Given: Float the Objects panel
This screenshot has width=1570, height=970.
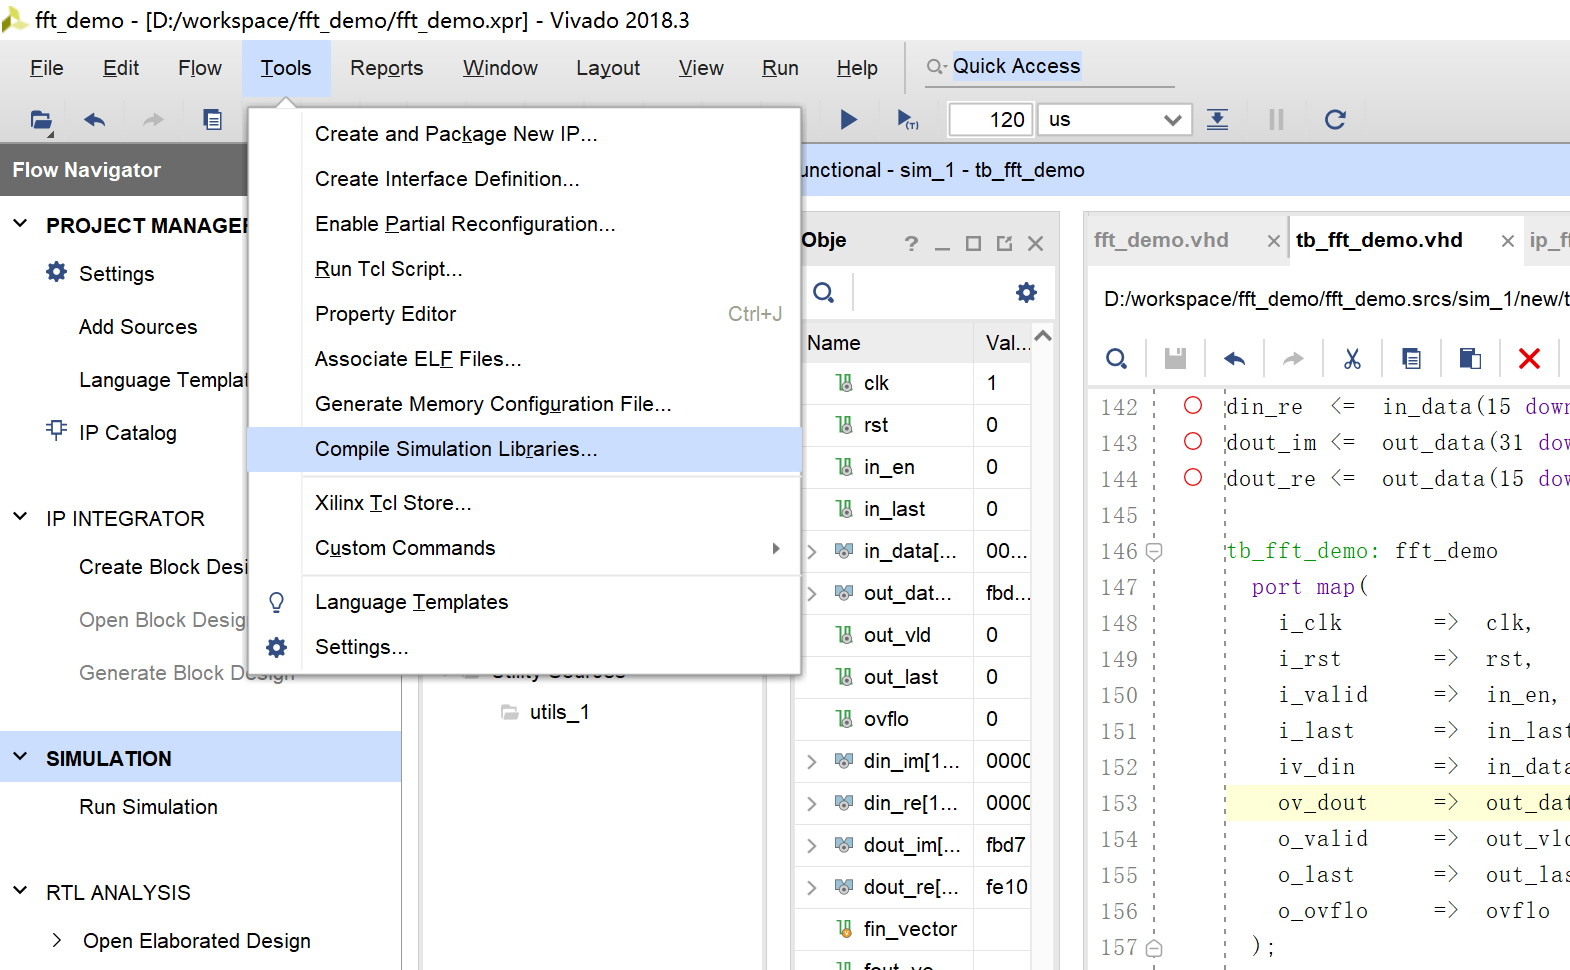Looking at the screenshot, I should (1004, 243).
